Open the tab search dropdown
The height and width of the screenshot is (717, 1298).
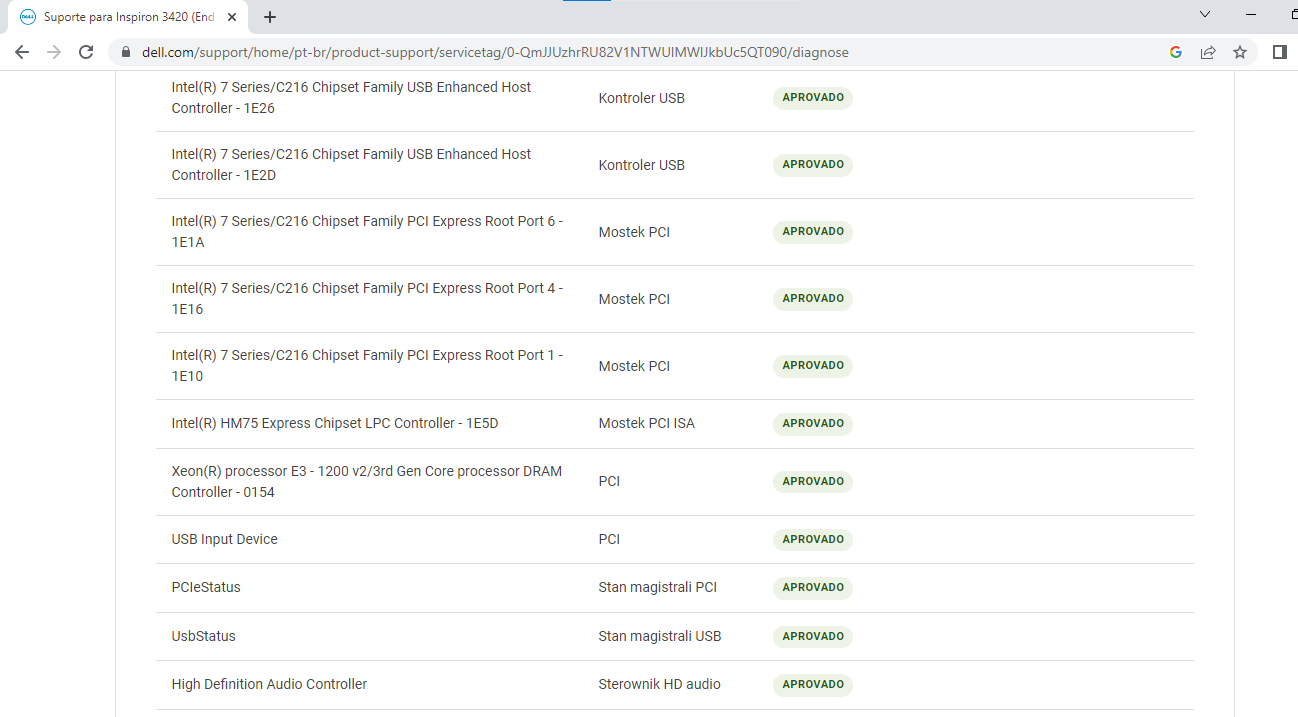coord(1205,15)
